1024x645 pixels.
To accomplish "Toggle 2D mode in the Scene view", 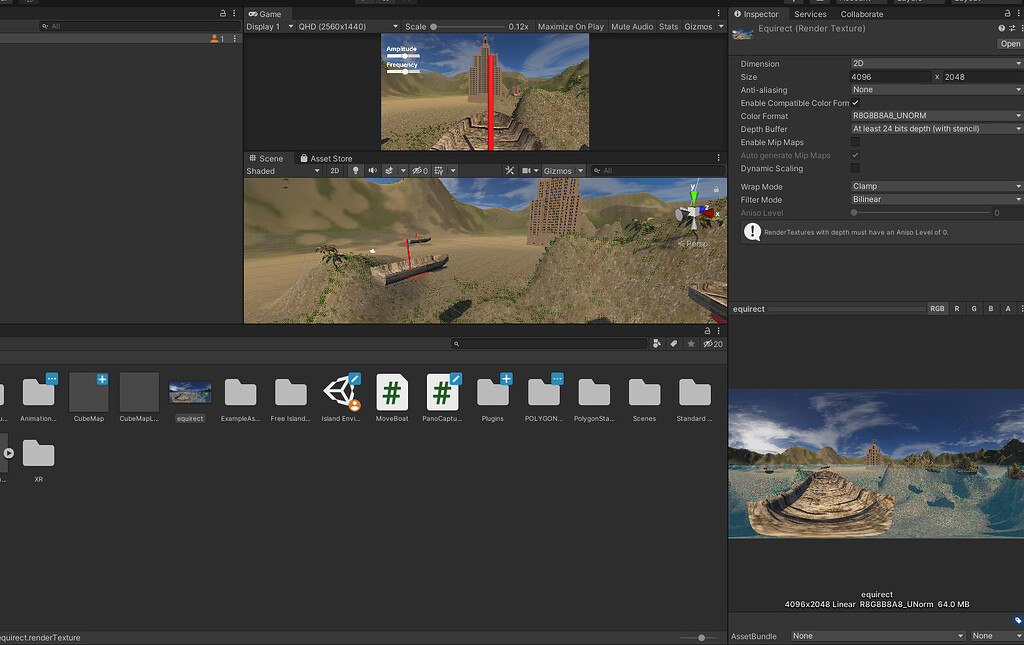I will (334, 170).
